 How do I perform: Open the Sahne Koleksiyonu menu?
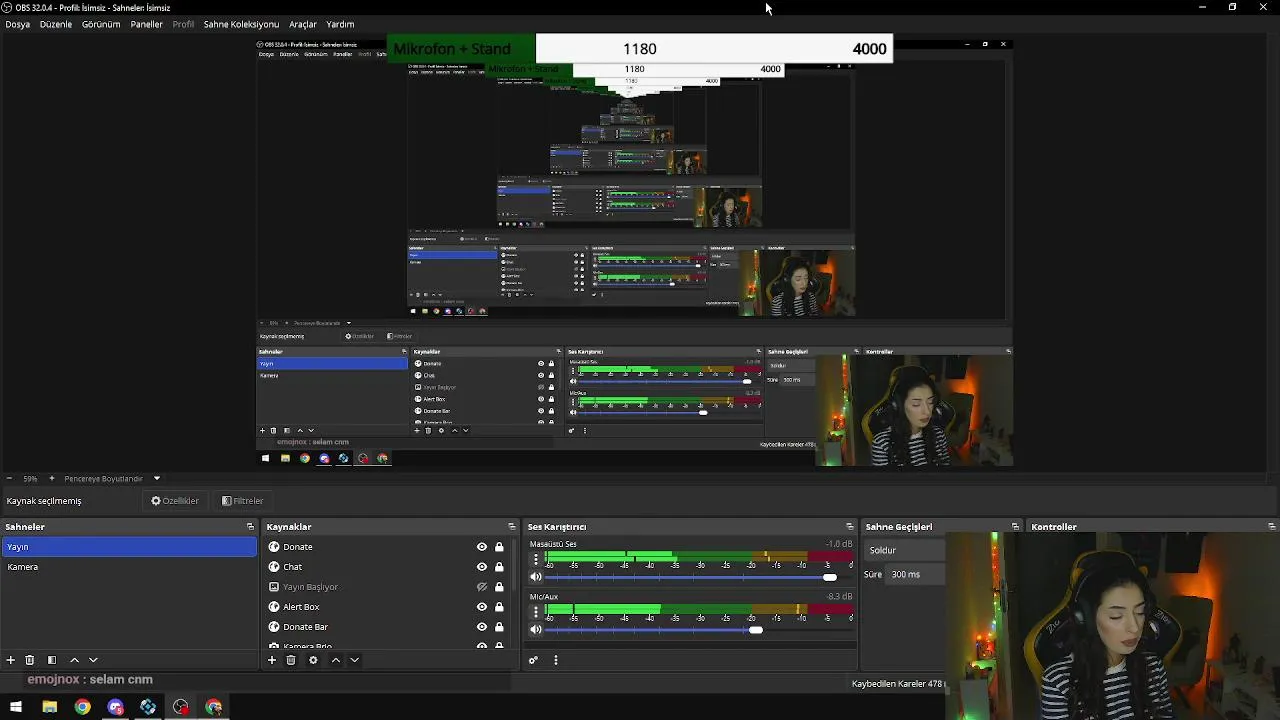241,24
